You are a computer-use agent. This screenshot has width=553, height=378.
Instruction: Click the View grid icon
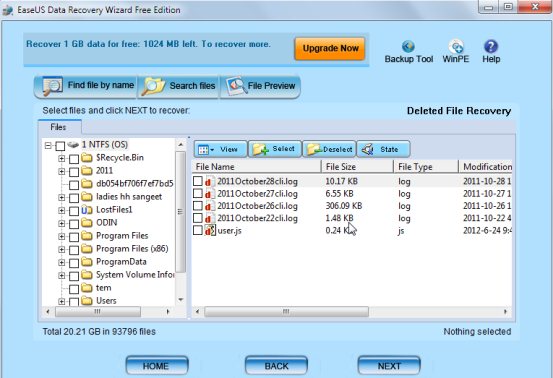tap(203, 150)
